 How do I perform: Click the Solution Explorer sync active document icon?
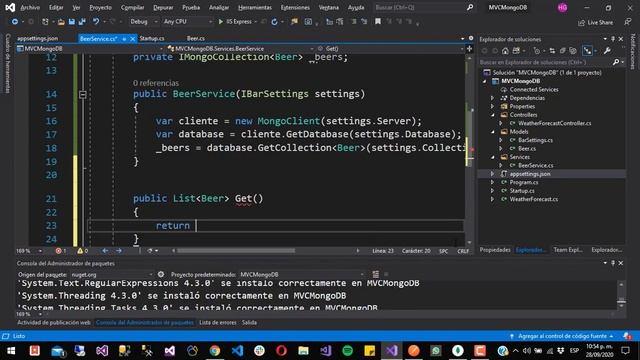pos(552,51)
